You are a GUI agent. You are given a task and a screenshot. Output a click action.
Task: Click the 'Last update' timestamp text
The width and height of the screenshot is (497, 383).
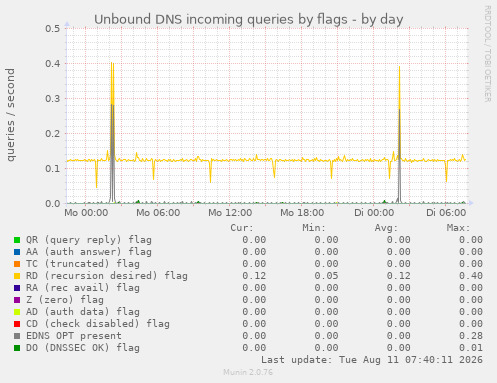tap(372, 360)
